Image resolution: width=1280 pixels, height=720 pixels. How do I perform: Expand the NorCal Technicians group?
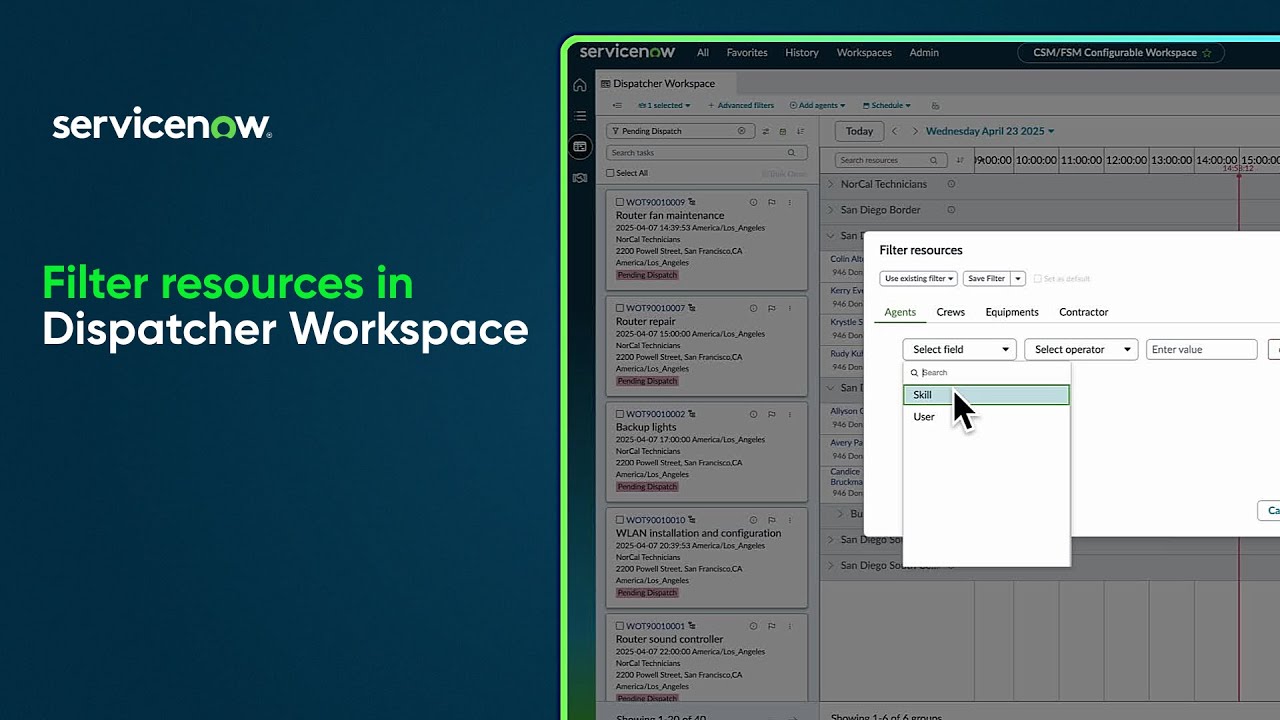pos(831,184)
